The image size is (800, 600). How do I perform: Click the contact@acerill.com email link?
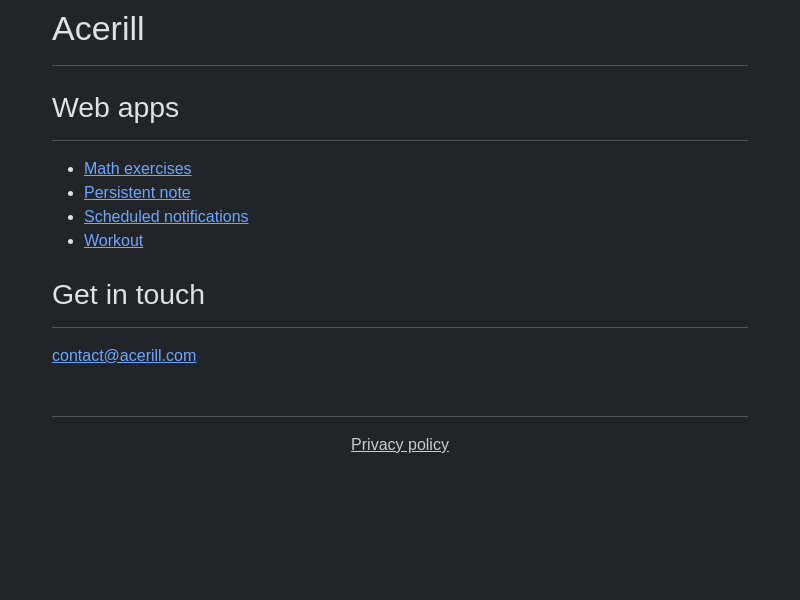(124, 356)
